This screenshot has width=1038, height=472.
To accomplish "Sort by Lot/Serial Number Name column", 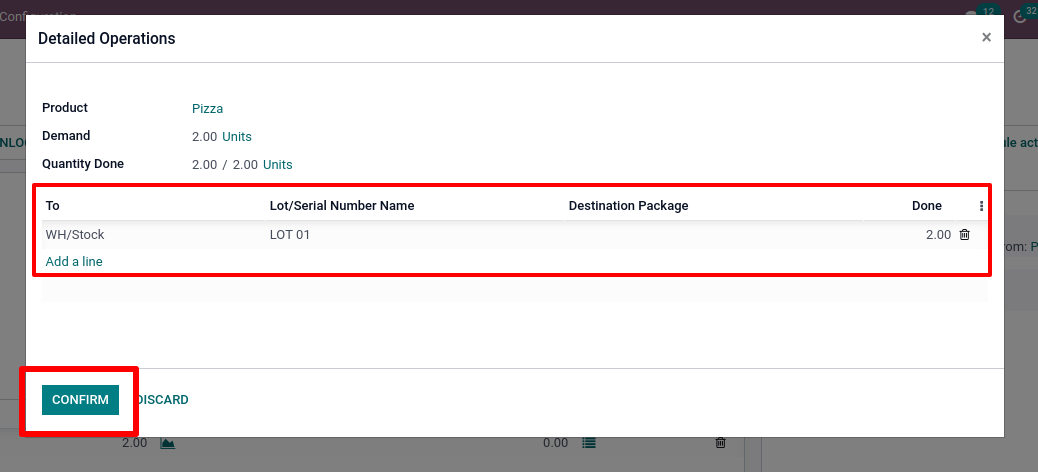I will tap(342, 206).
